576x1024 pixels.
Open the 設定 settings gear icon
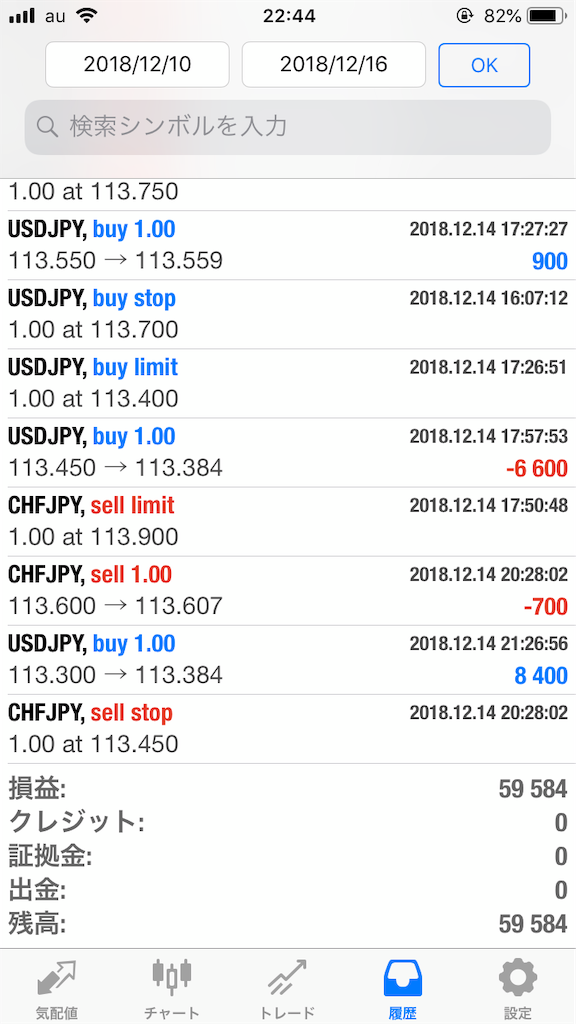(518, 978)
